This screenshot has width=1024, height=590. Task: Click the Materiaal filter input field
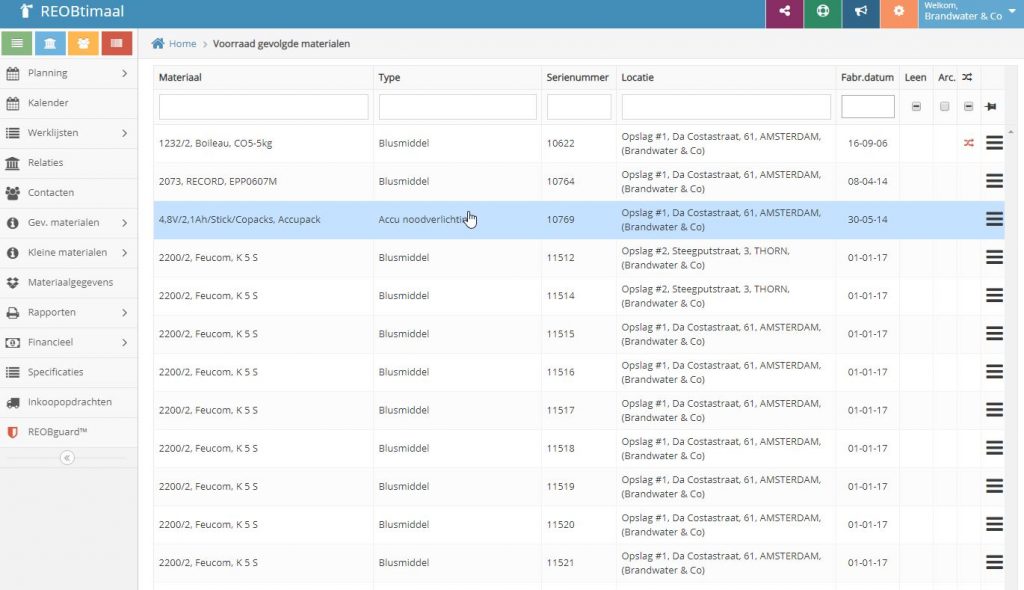263,107
